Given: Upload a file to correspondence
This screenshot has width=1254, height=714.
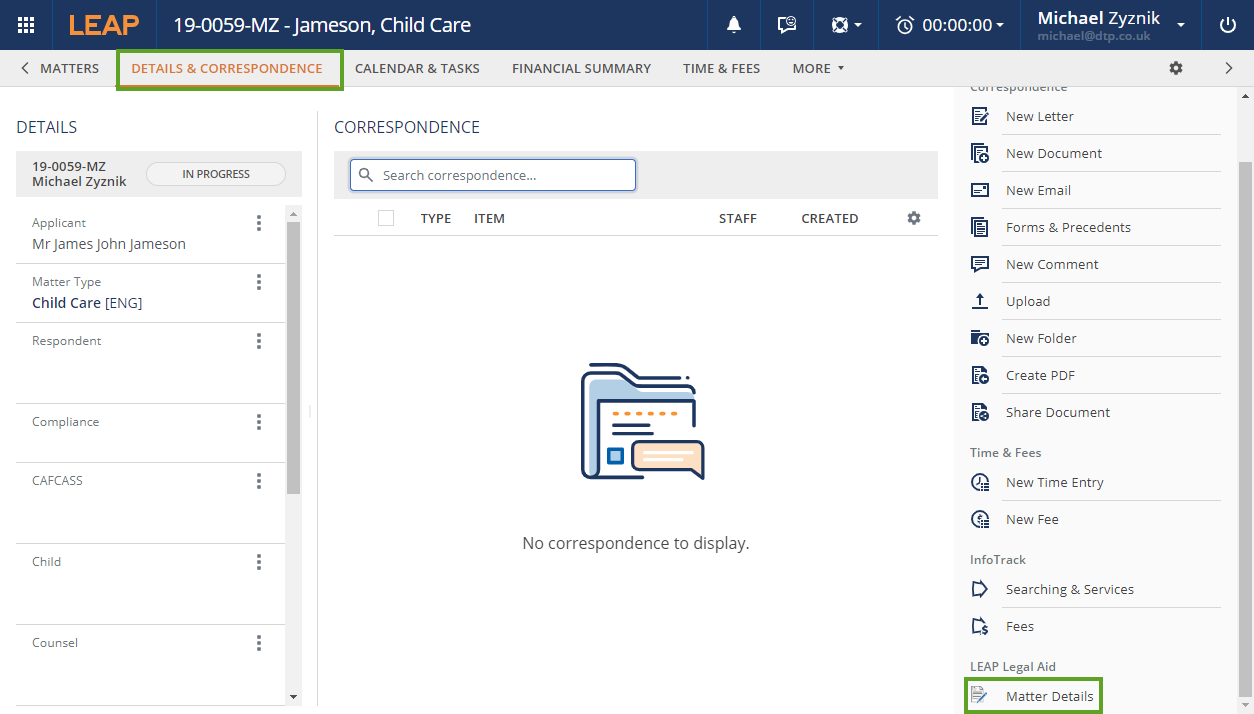Looking at the screenshot, I should (x=1028, y=301).
